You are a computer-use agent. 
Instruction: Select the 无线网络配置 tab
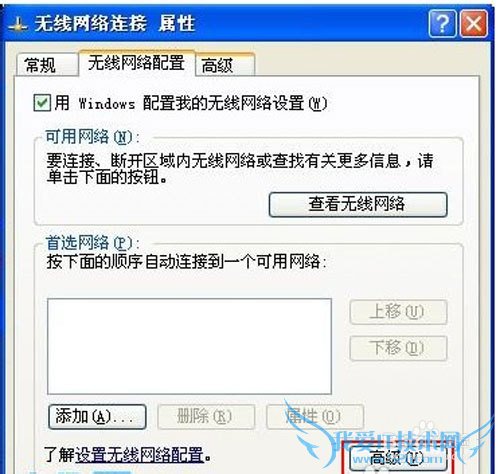[137, 63]
